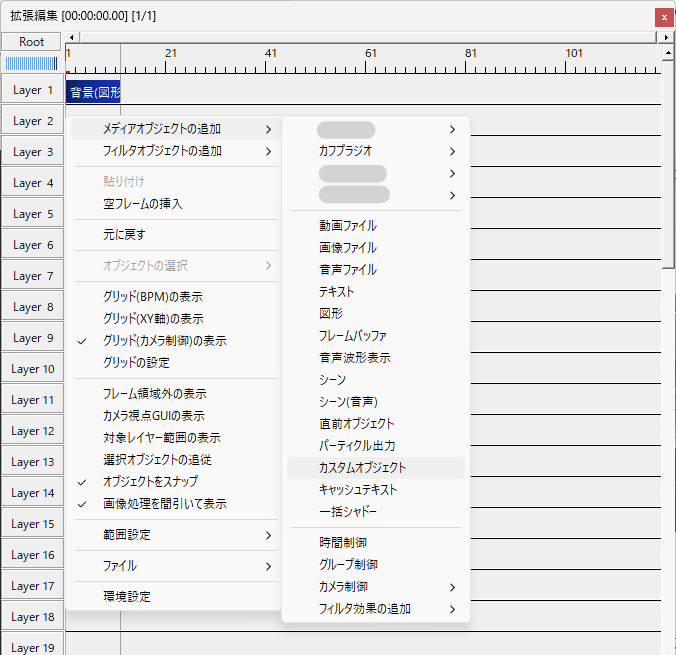Click the up arrow of vertical scrollbar
Viewport: 676px width, 655px height.
(668, 53)
